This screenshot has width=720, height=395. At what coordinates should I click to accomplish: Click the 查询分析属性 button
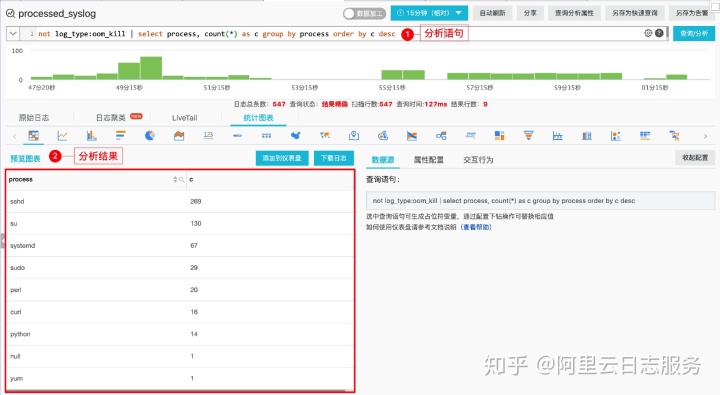[x=574, y=13]
